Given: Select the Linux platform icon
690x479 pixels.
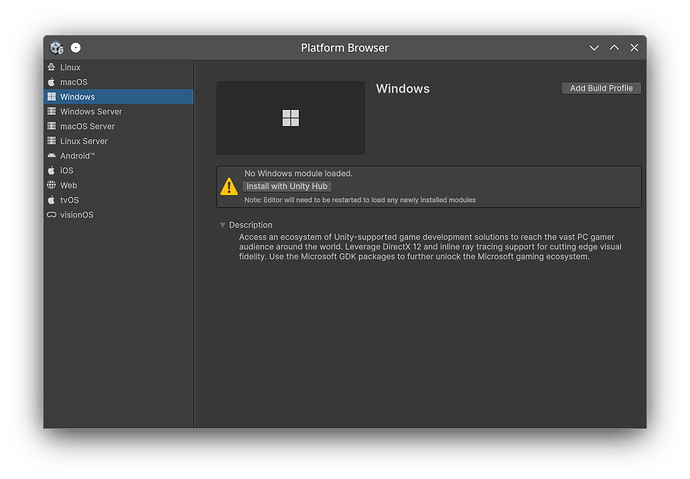Looking at the screenshot, I should [x=51, y=67].
